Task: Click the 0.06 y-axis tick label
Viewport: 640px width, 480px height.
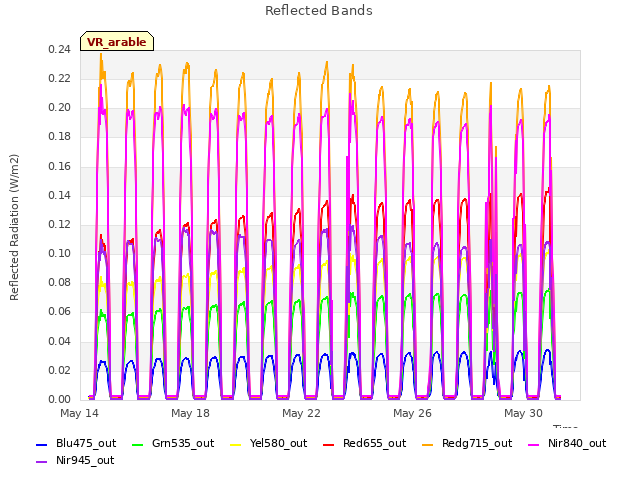Action: [x=60, y=312]
